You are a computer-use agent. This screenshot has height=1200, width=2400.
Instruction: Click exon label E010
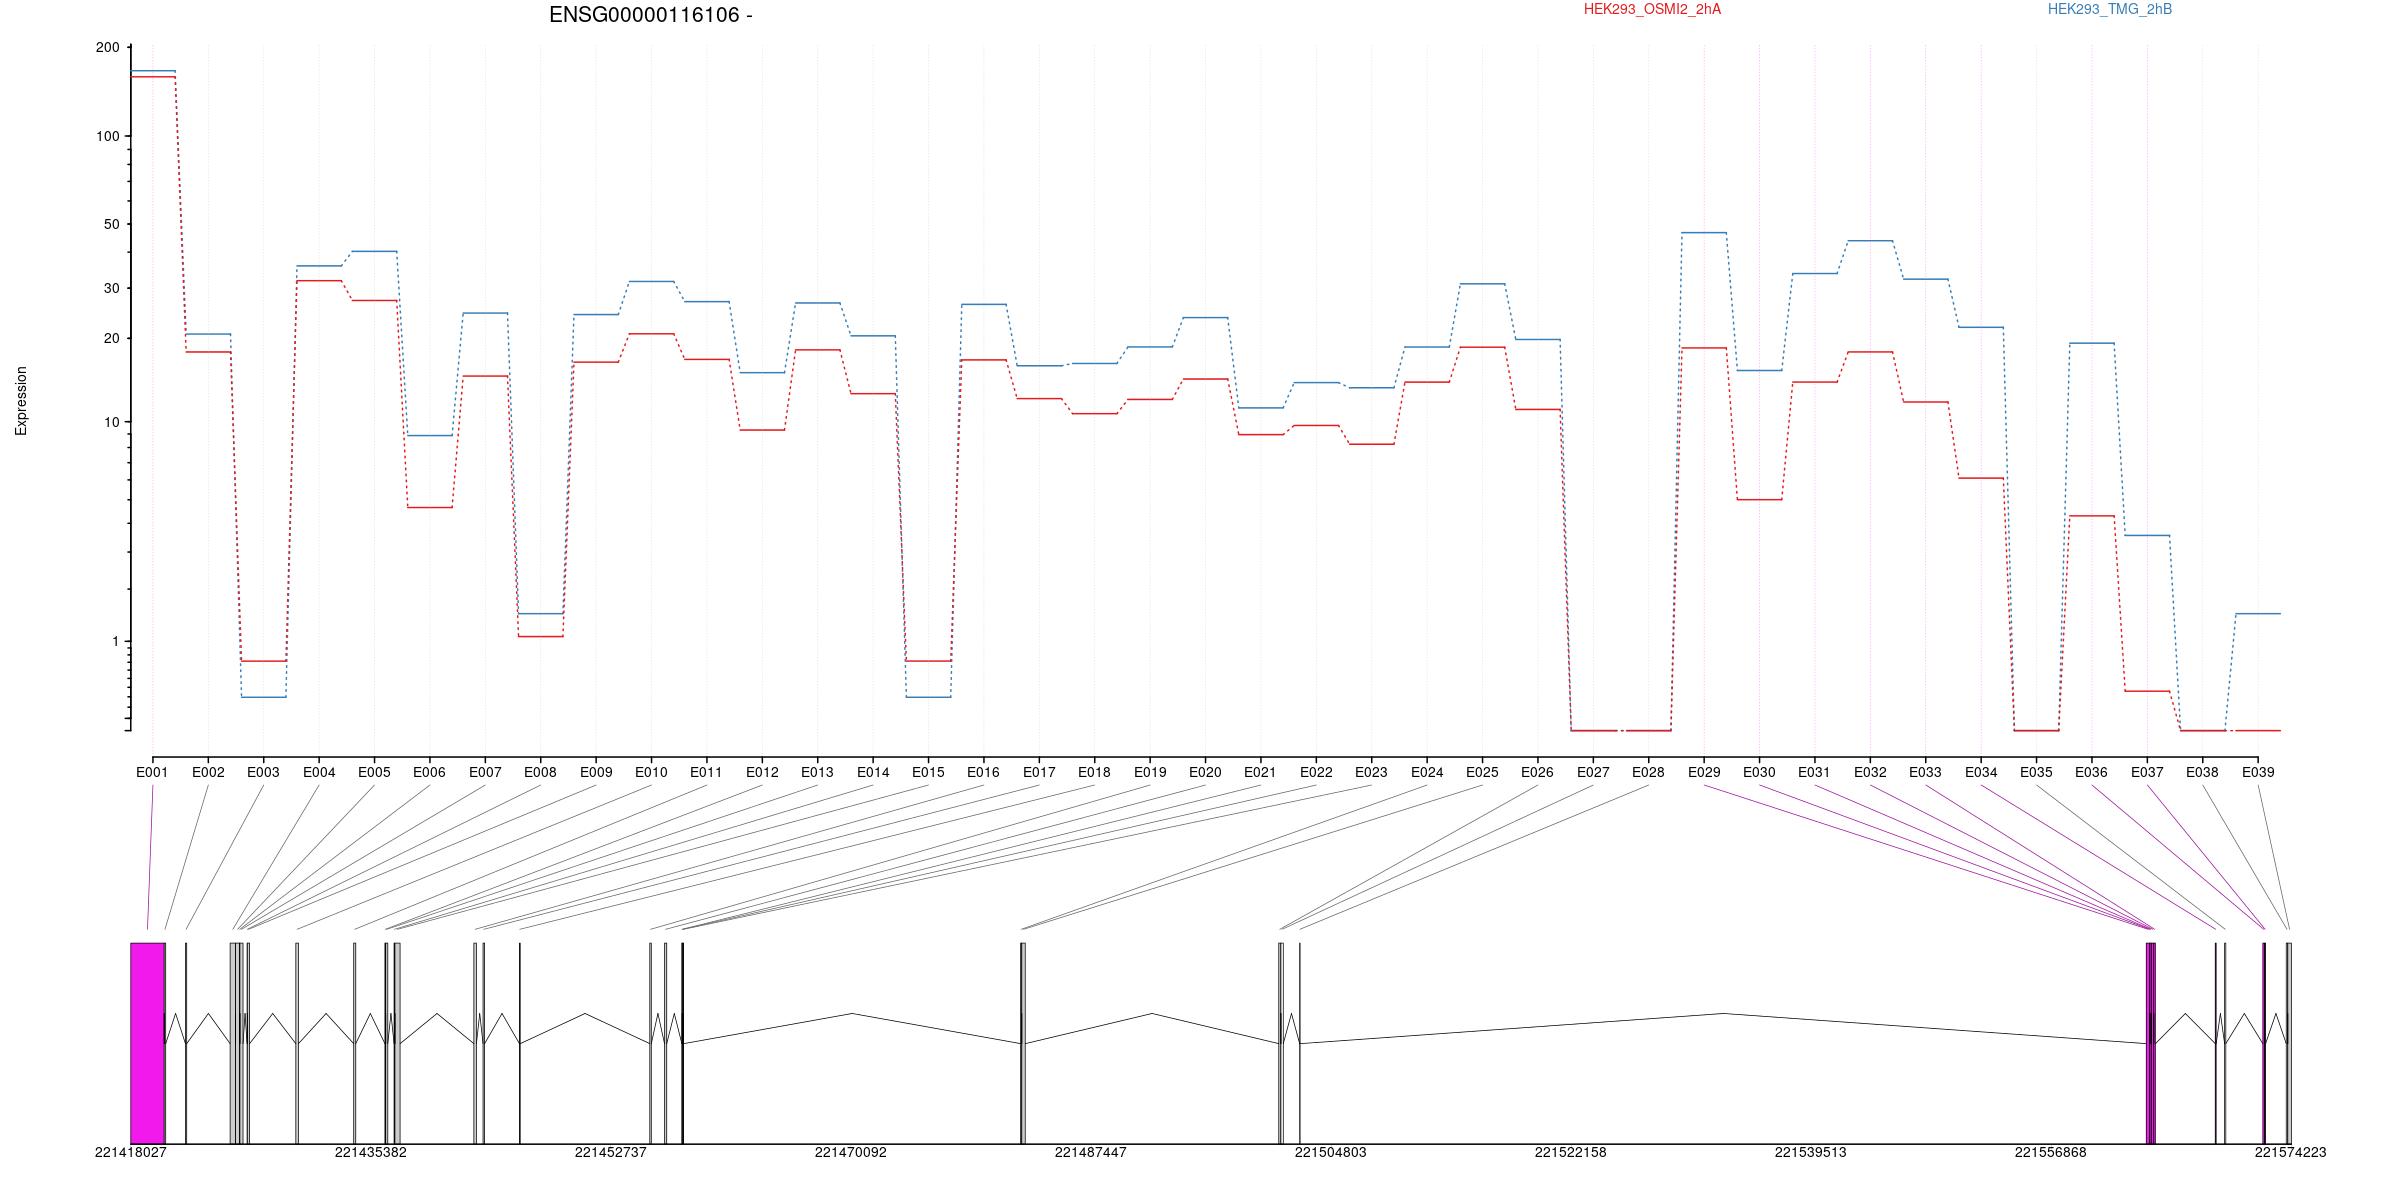[x=651, y=772]
